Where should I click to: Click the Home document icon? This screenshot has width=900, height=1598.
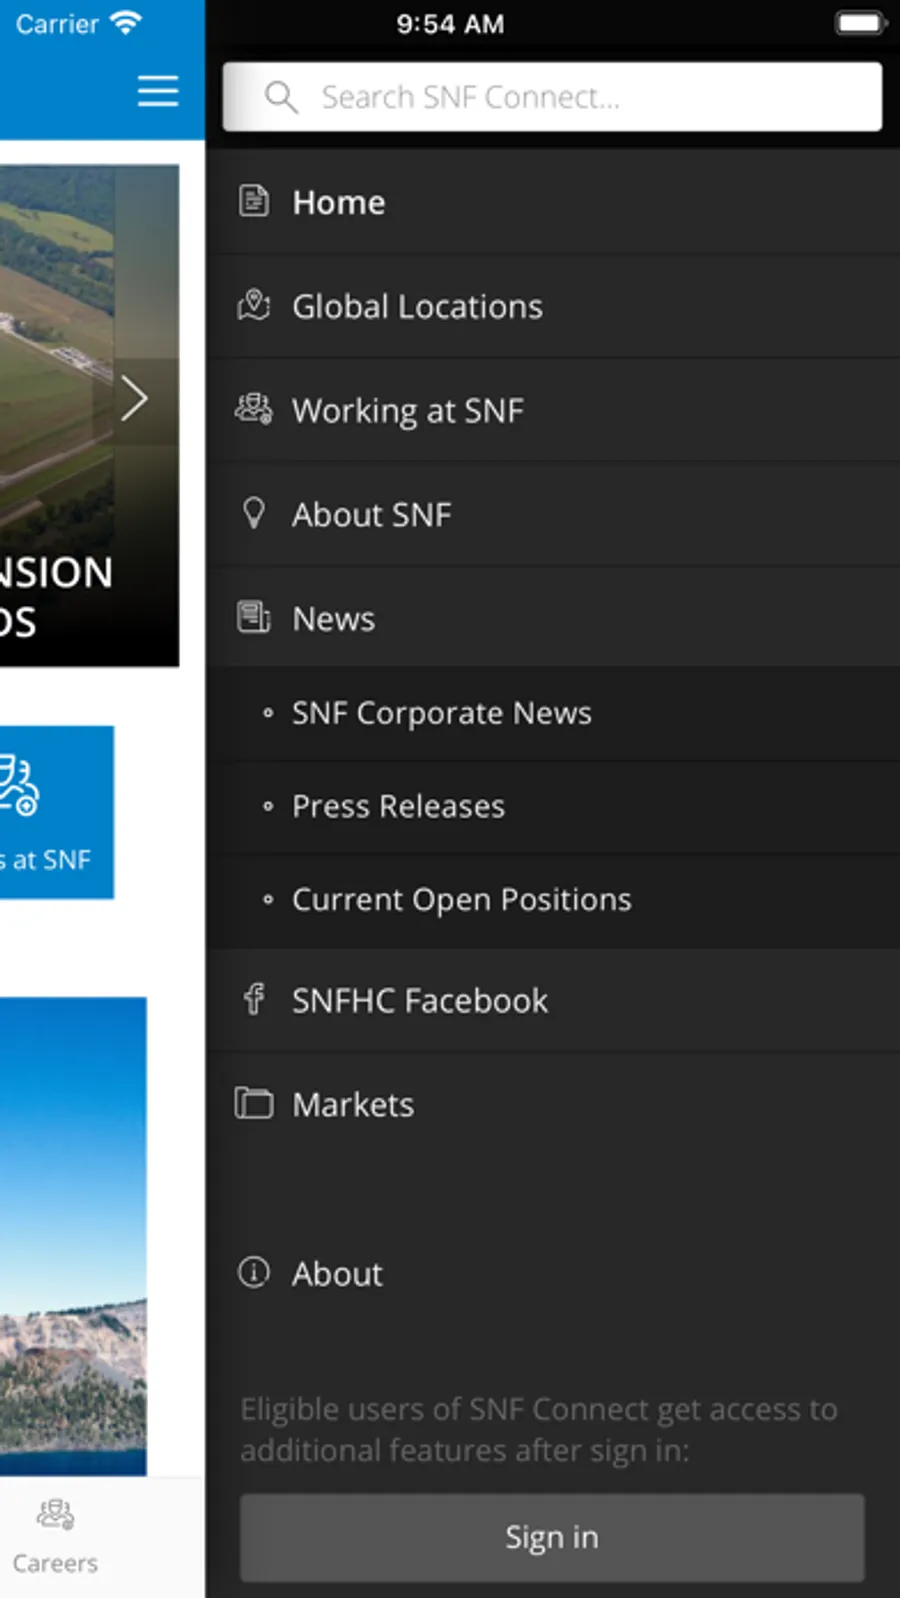coord(254,201)
